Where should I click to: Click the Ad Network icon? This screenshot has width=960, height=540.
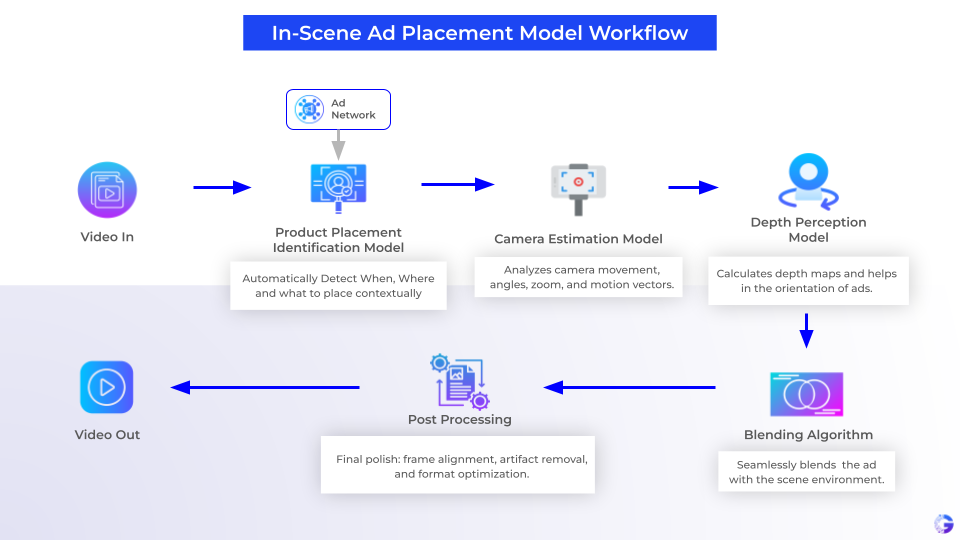pos(310,109)
